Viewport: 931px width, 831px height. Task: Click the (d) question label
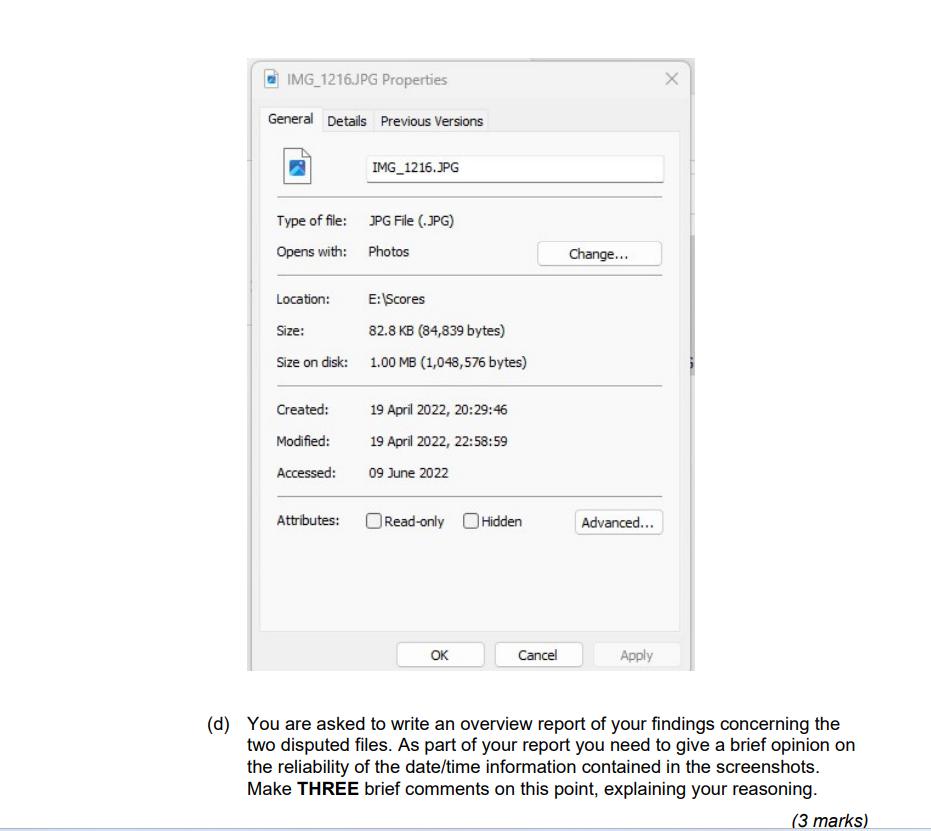pos(218,724)
